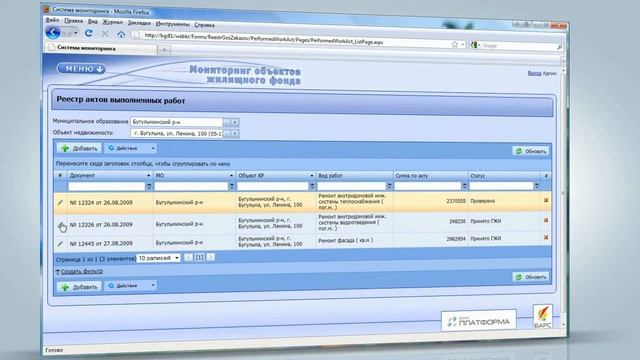
Task: Click the Документ filter input field
Action: (107, 187)
